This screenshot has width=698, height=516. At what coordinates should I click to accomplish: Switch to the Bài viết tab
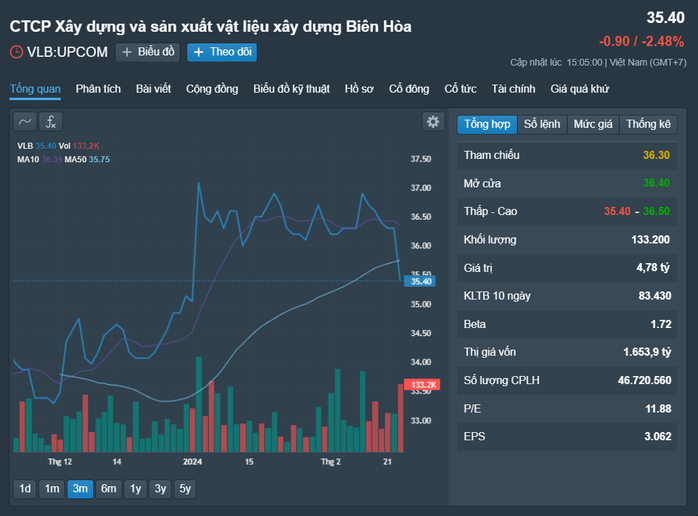[x=153, y=89]
